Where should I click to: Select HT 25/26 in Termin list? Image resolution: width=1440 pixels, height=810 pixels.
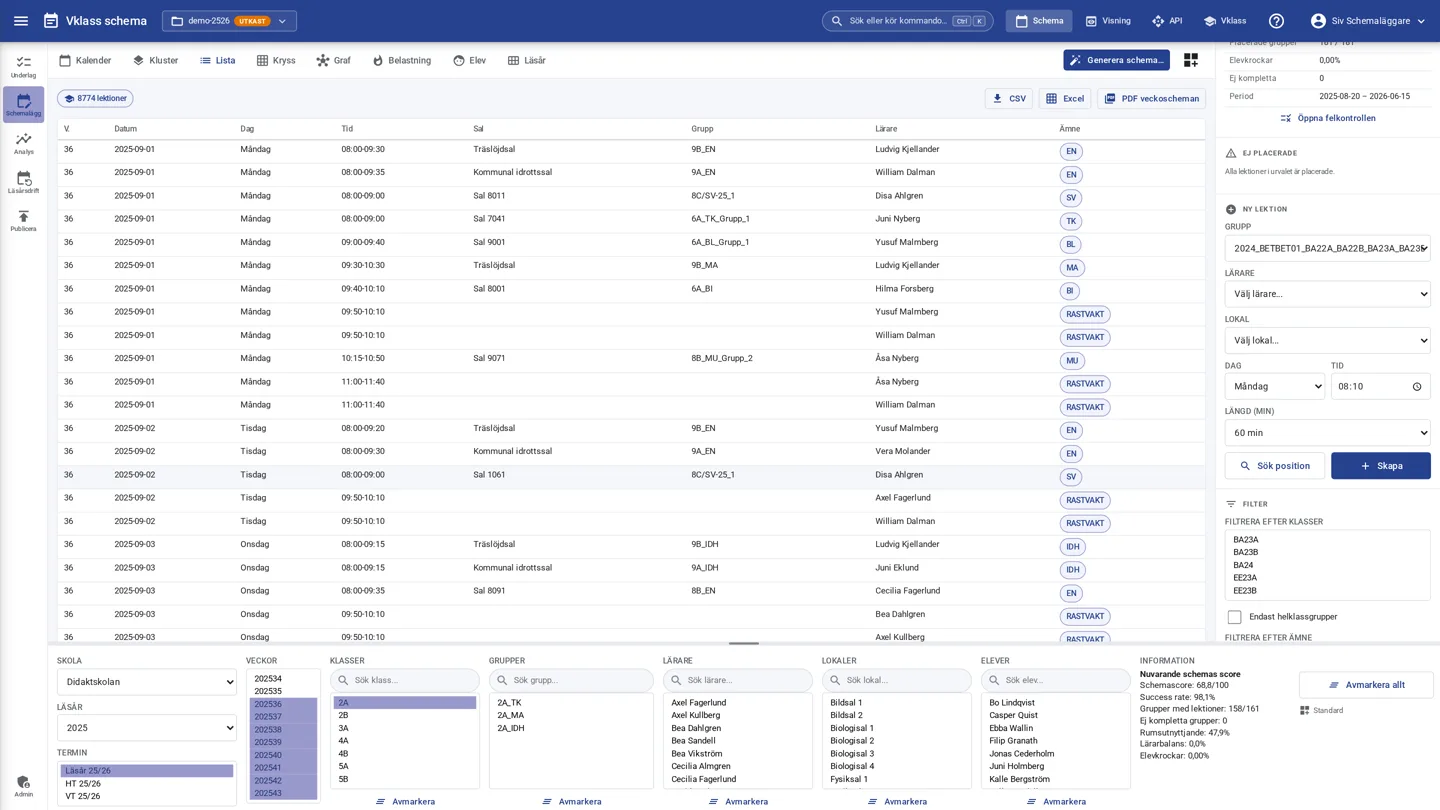click(x=147, y=784)
